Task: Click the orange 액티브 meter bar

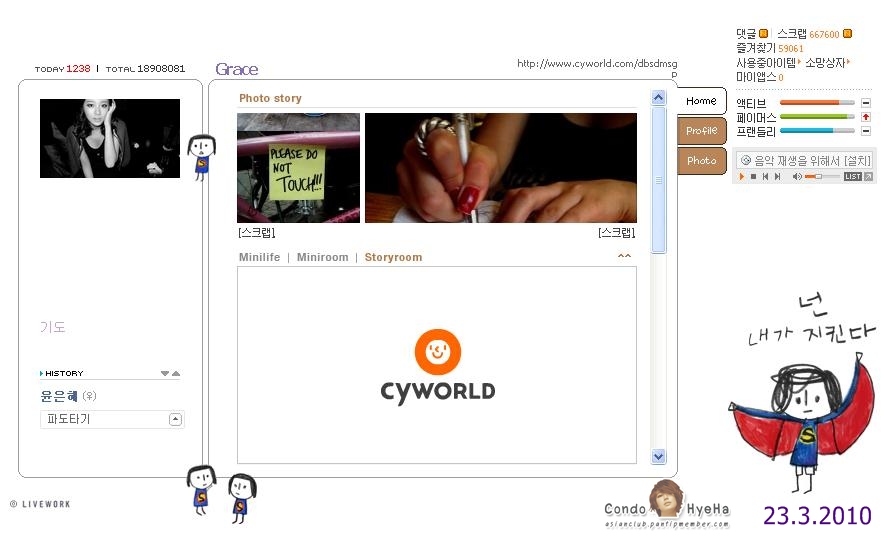Action: [x=817, y=103]
